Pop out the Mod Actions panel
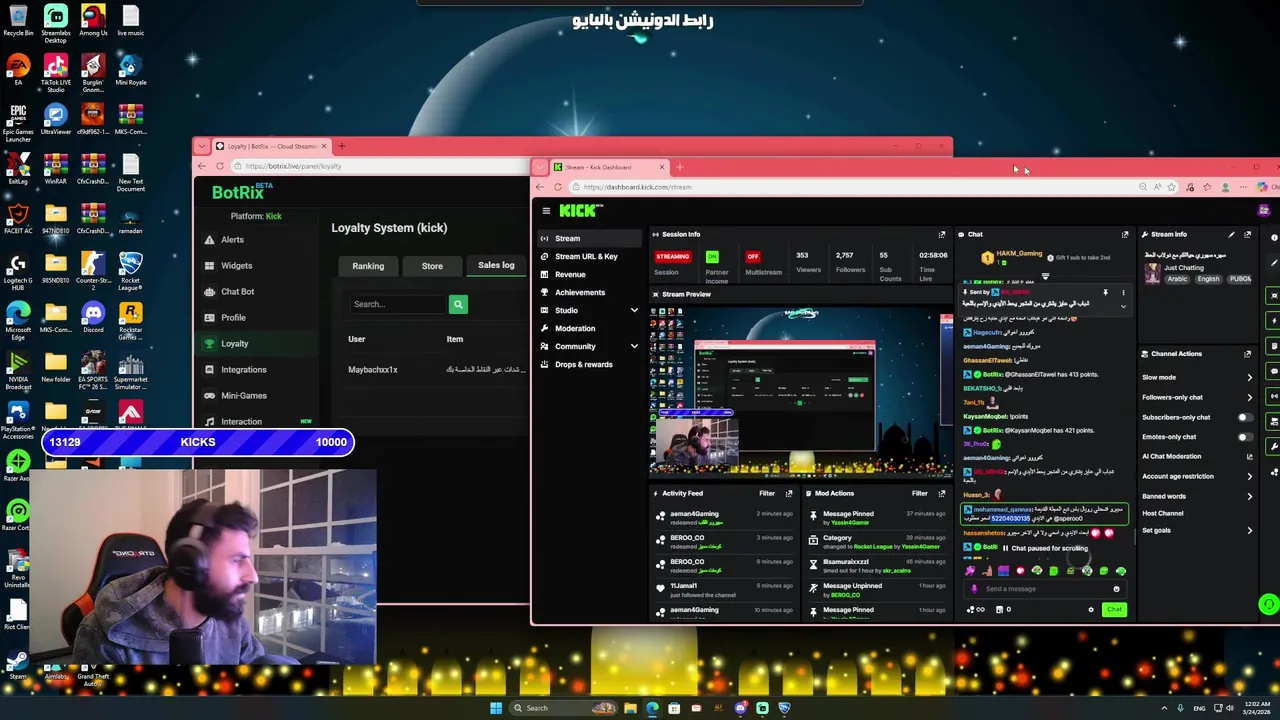The height and width of the screenshot is (720, 1280). (941, 493)
